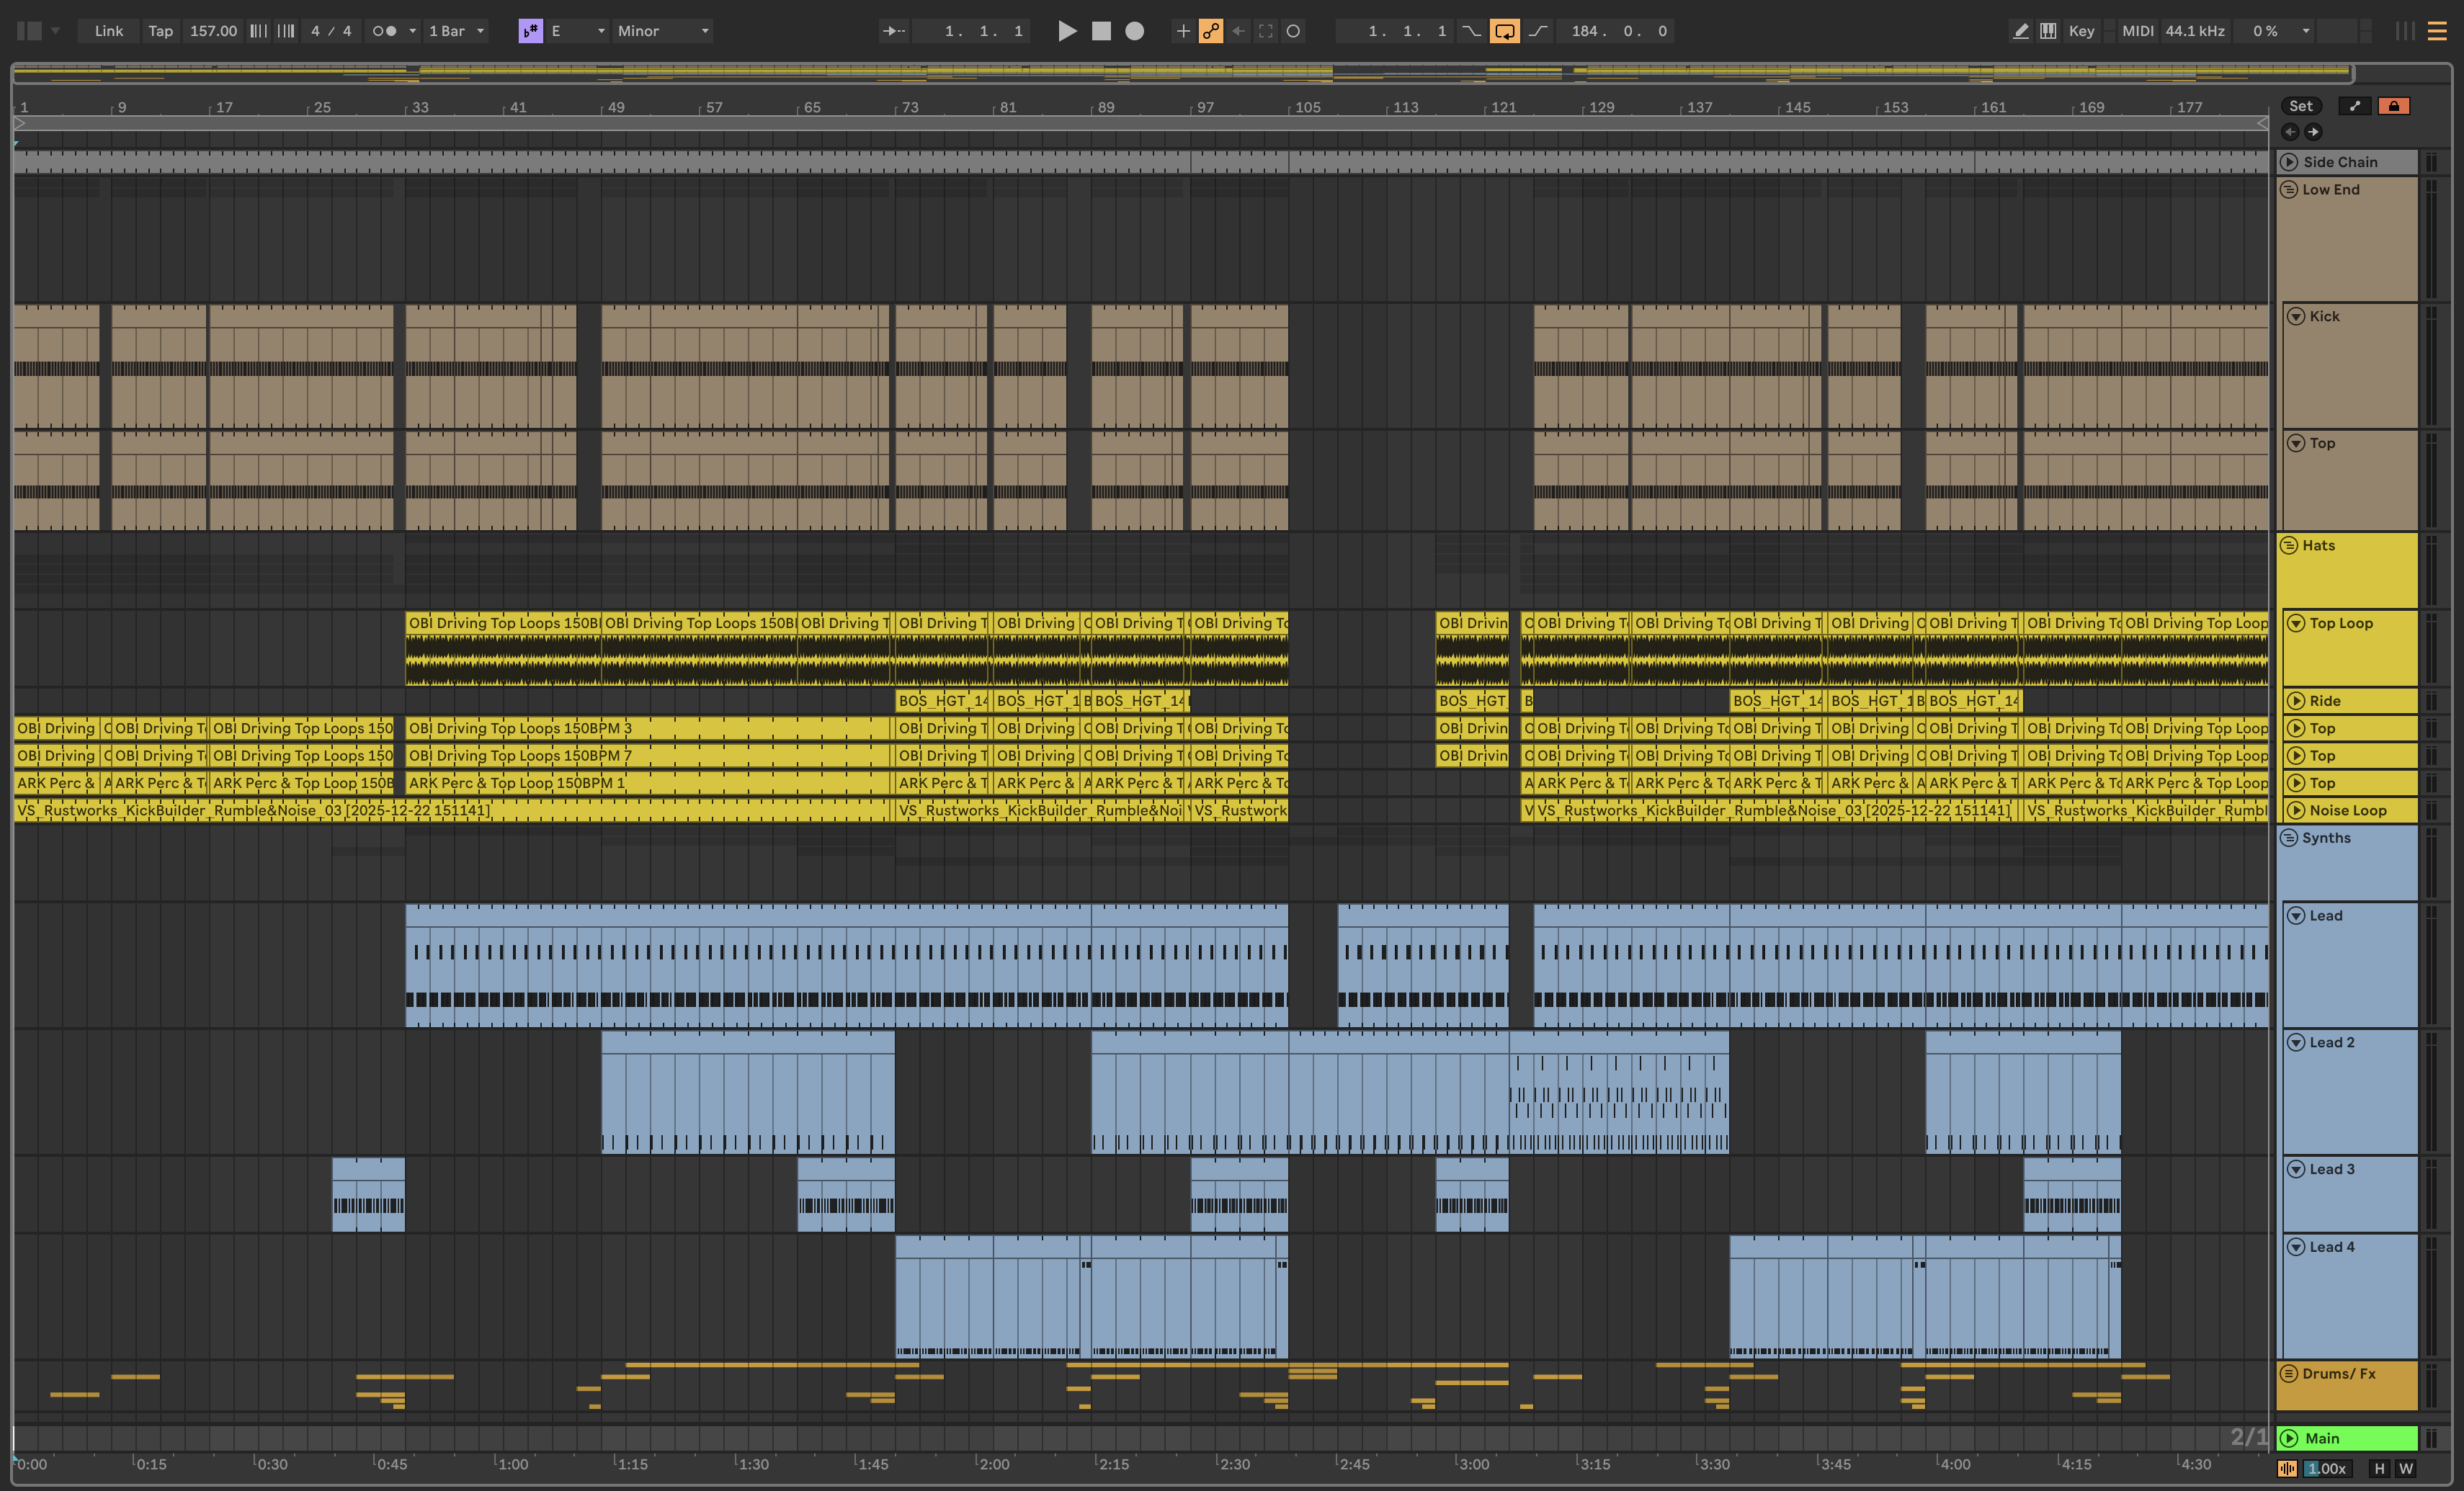The width and height of the screenshot is (2464, 1491).
Task: Unfold the Noise Loop track
Action: point(2296,810)
